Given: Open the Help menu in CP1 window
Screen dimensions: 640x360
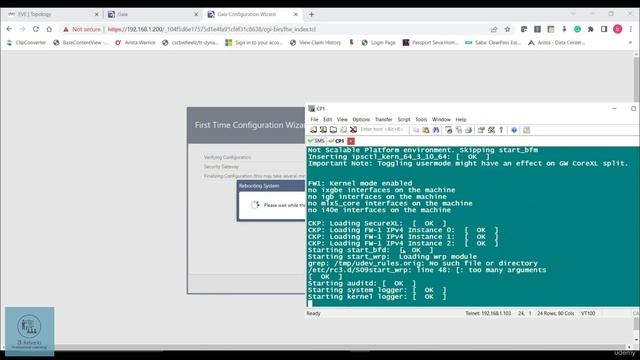Looking at the screenshot, I should pyautogui.click(x=461, y=119).
